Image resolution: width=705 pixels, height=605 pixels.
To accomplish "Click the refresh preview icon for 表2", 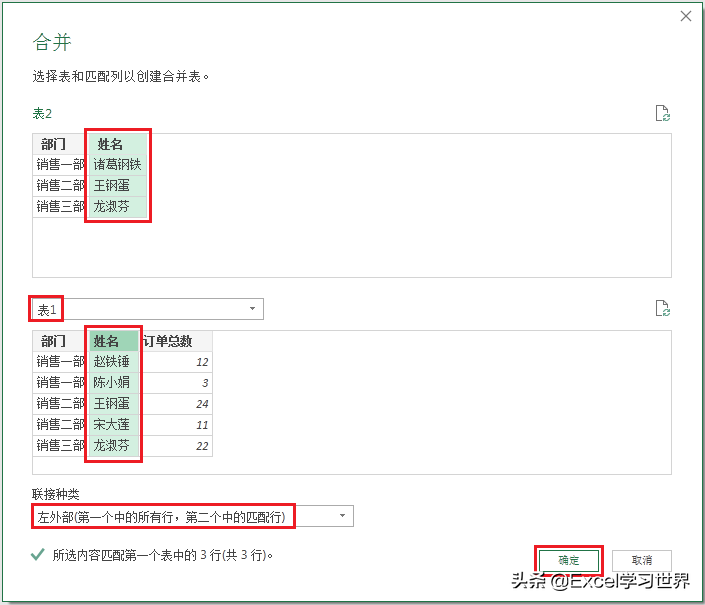I will coord(662,113).
